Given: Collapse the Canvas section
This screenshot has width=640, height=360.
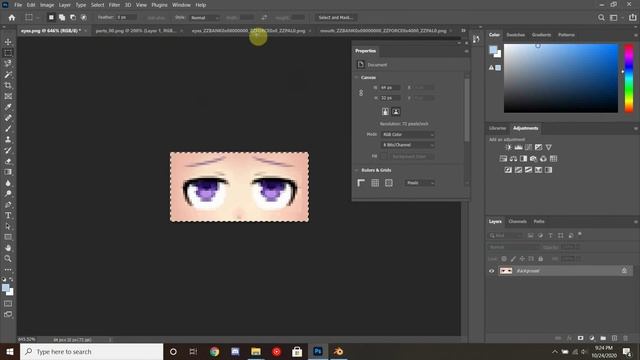Looking at the screenshot, I should [356, 78].
